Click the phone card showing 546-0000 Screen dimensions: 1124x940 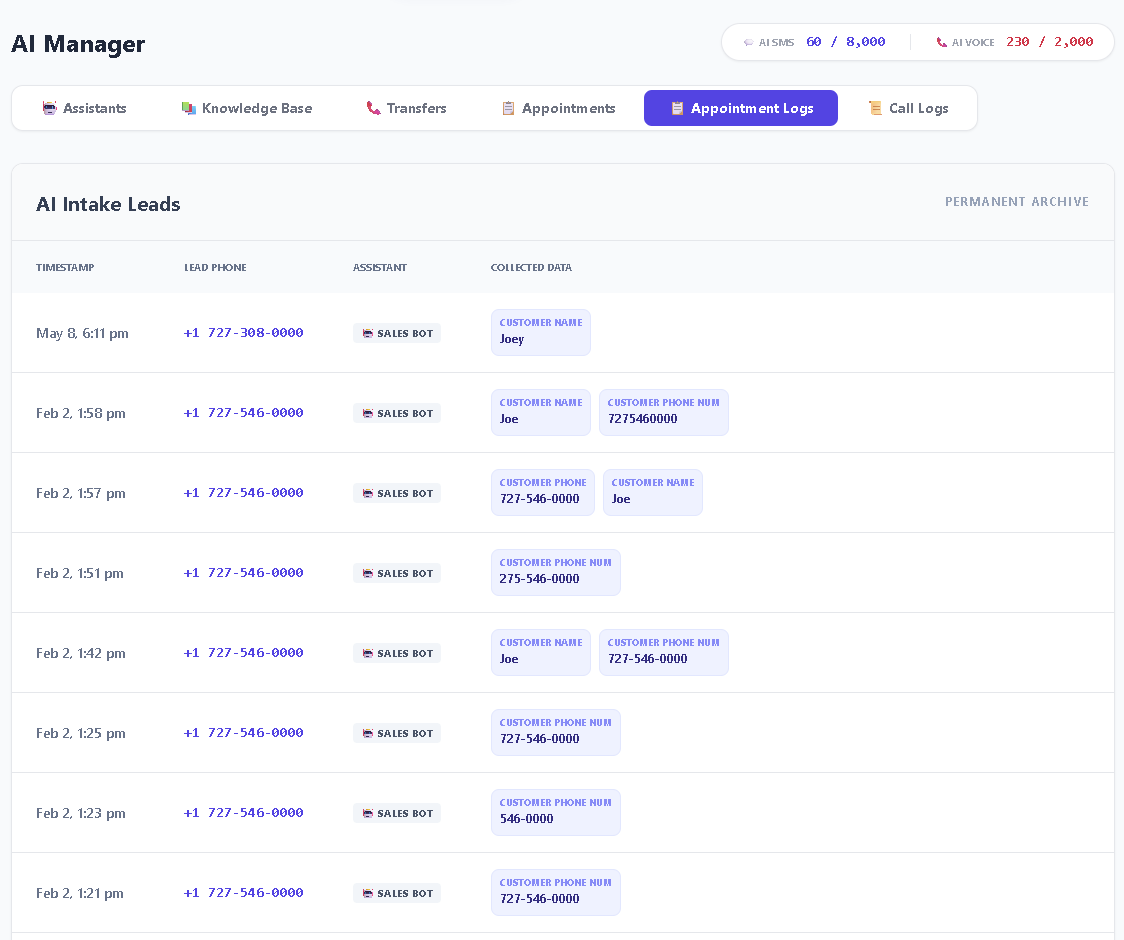point(556,813)
